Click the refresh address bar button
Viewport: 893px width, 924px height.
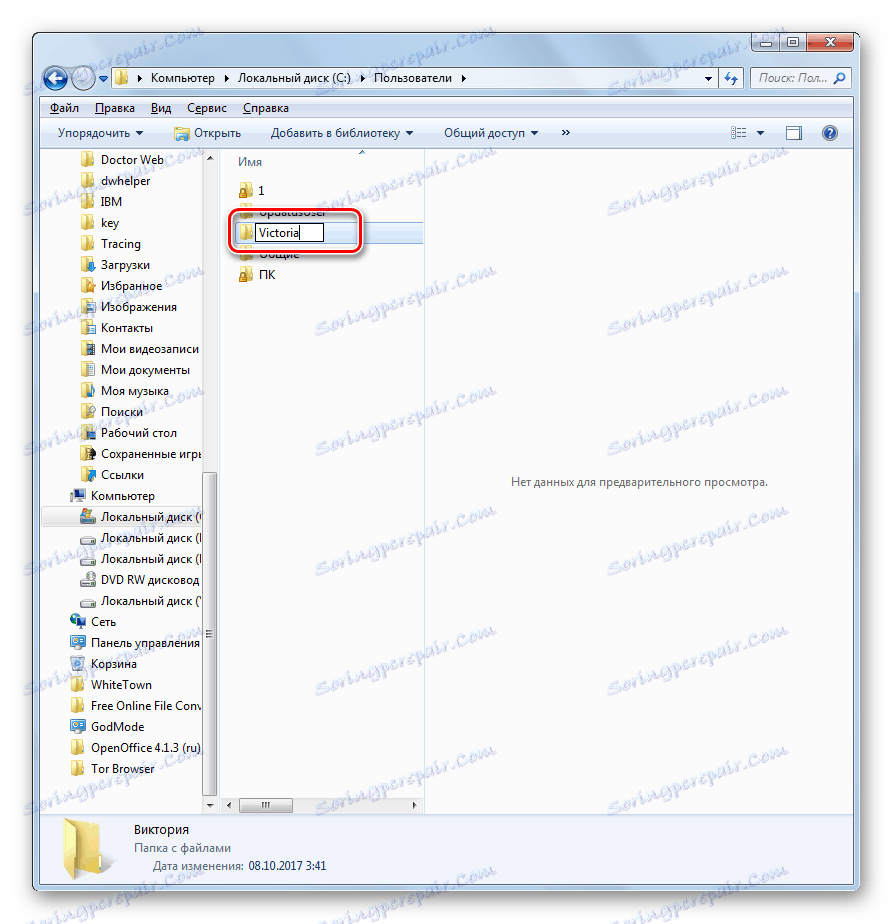[731, 78]
